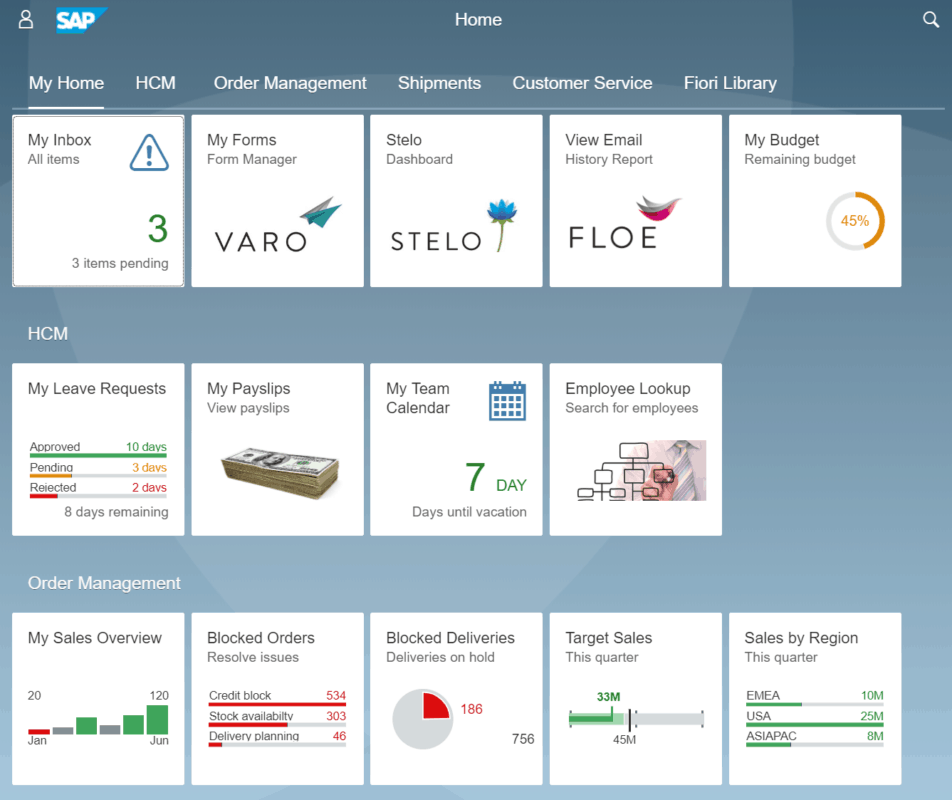Click the SAP logo

(x=81, y=20)
